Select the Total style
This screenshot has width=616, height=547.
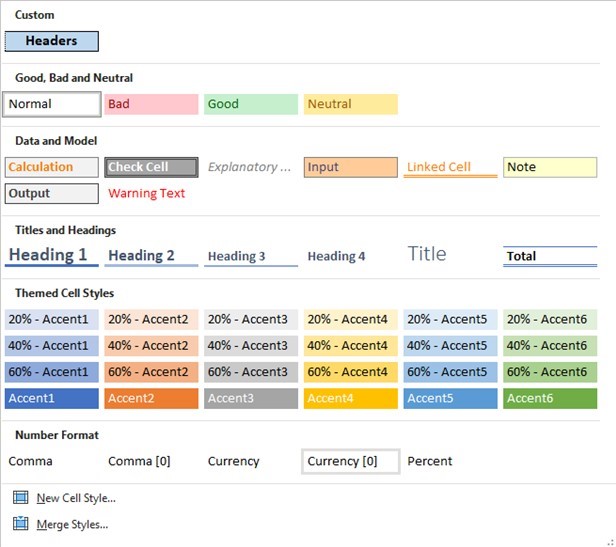coord(549,256)
